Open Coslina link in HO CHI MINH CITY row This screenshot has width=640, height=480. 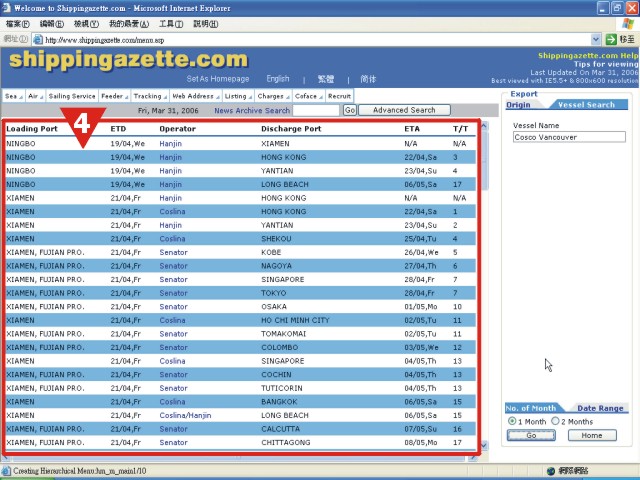tap(172, 320)
